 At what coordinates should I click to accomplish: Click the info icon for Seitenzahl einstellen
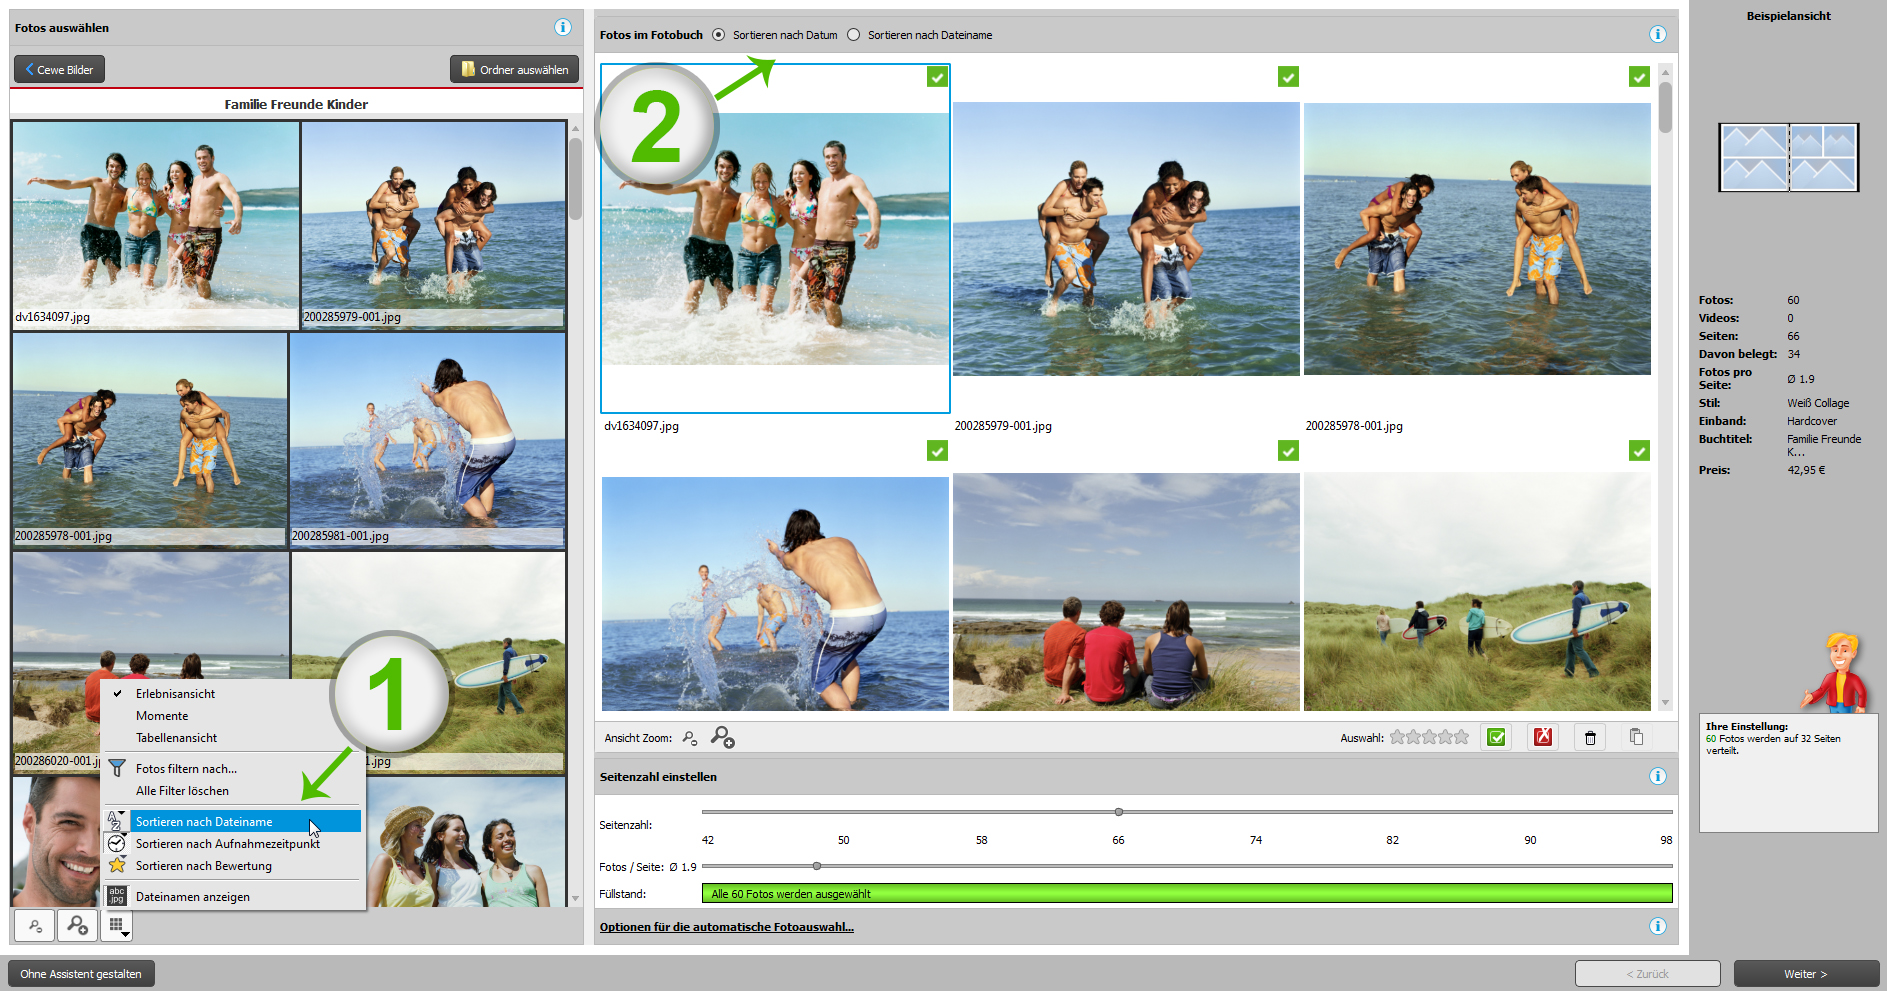tap(1657, 777)
